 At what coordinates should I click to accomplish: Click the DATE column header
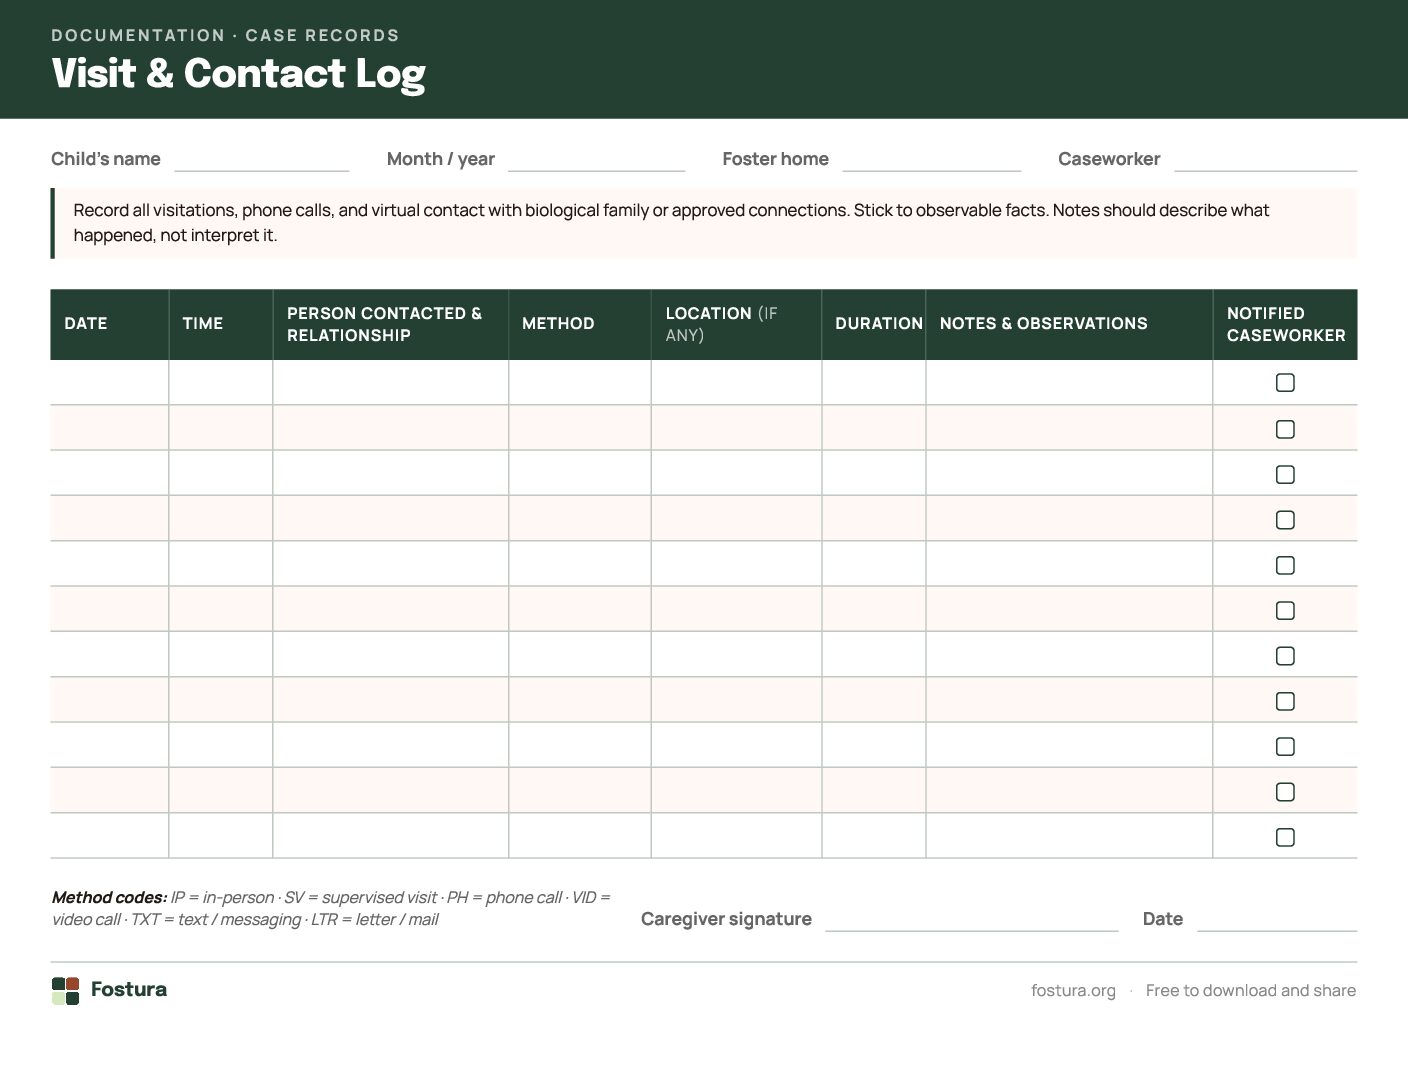pos(110,324)
